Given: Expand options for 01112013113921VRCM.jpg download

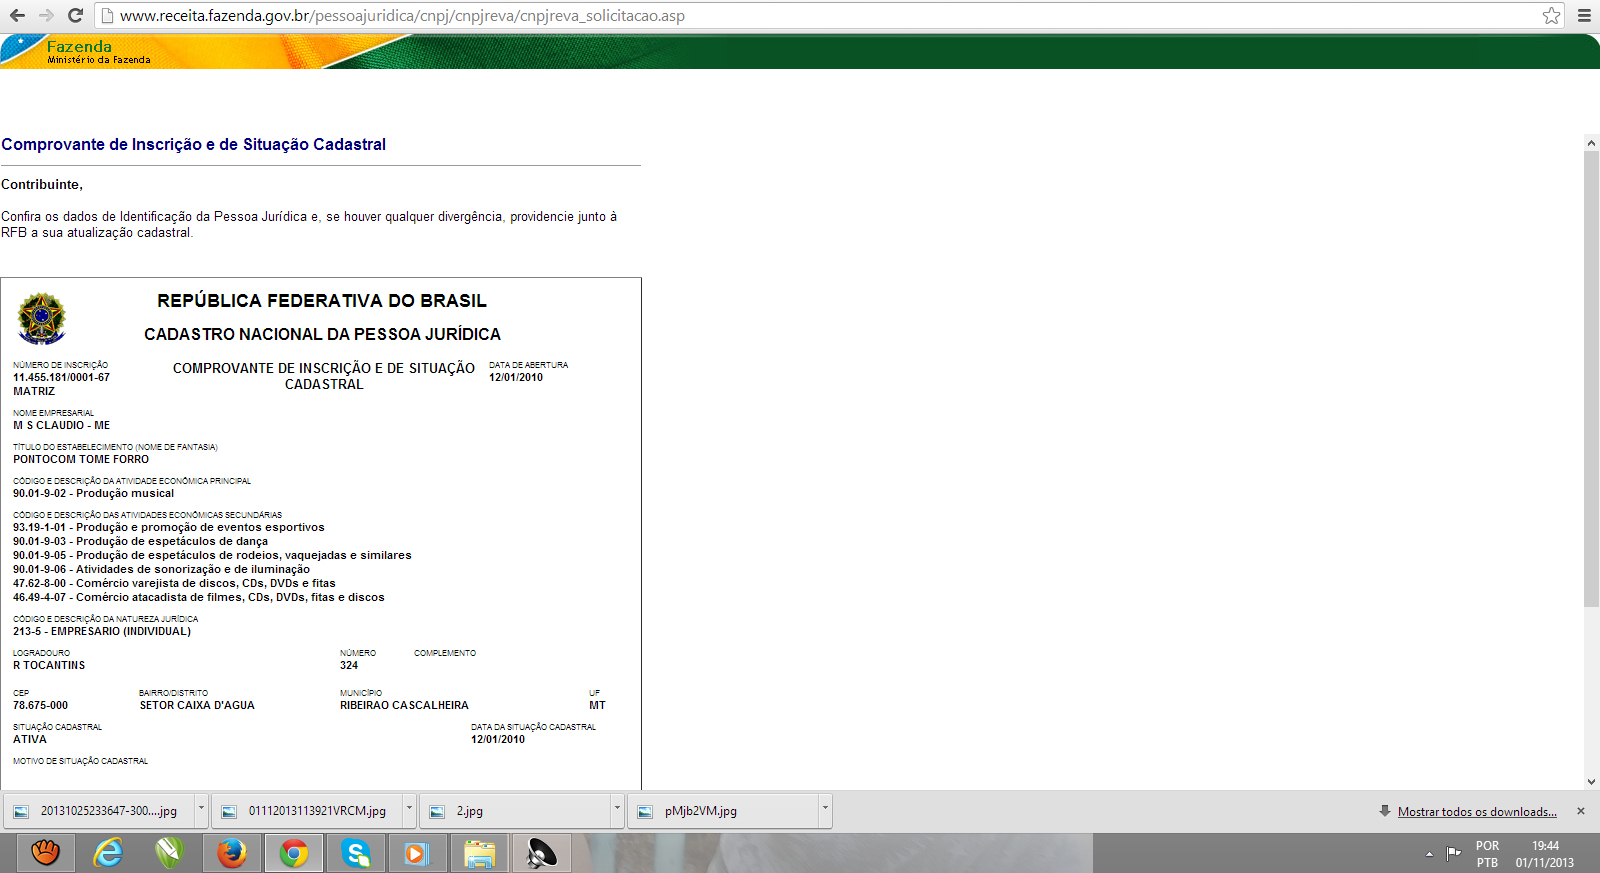Looking at the screenshot, I should [x=409, y=809].
